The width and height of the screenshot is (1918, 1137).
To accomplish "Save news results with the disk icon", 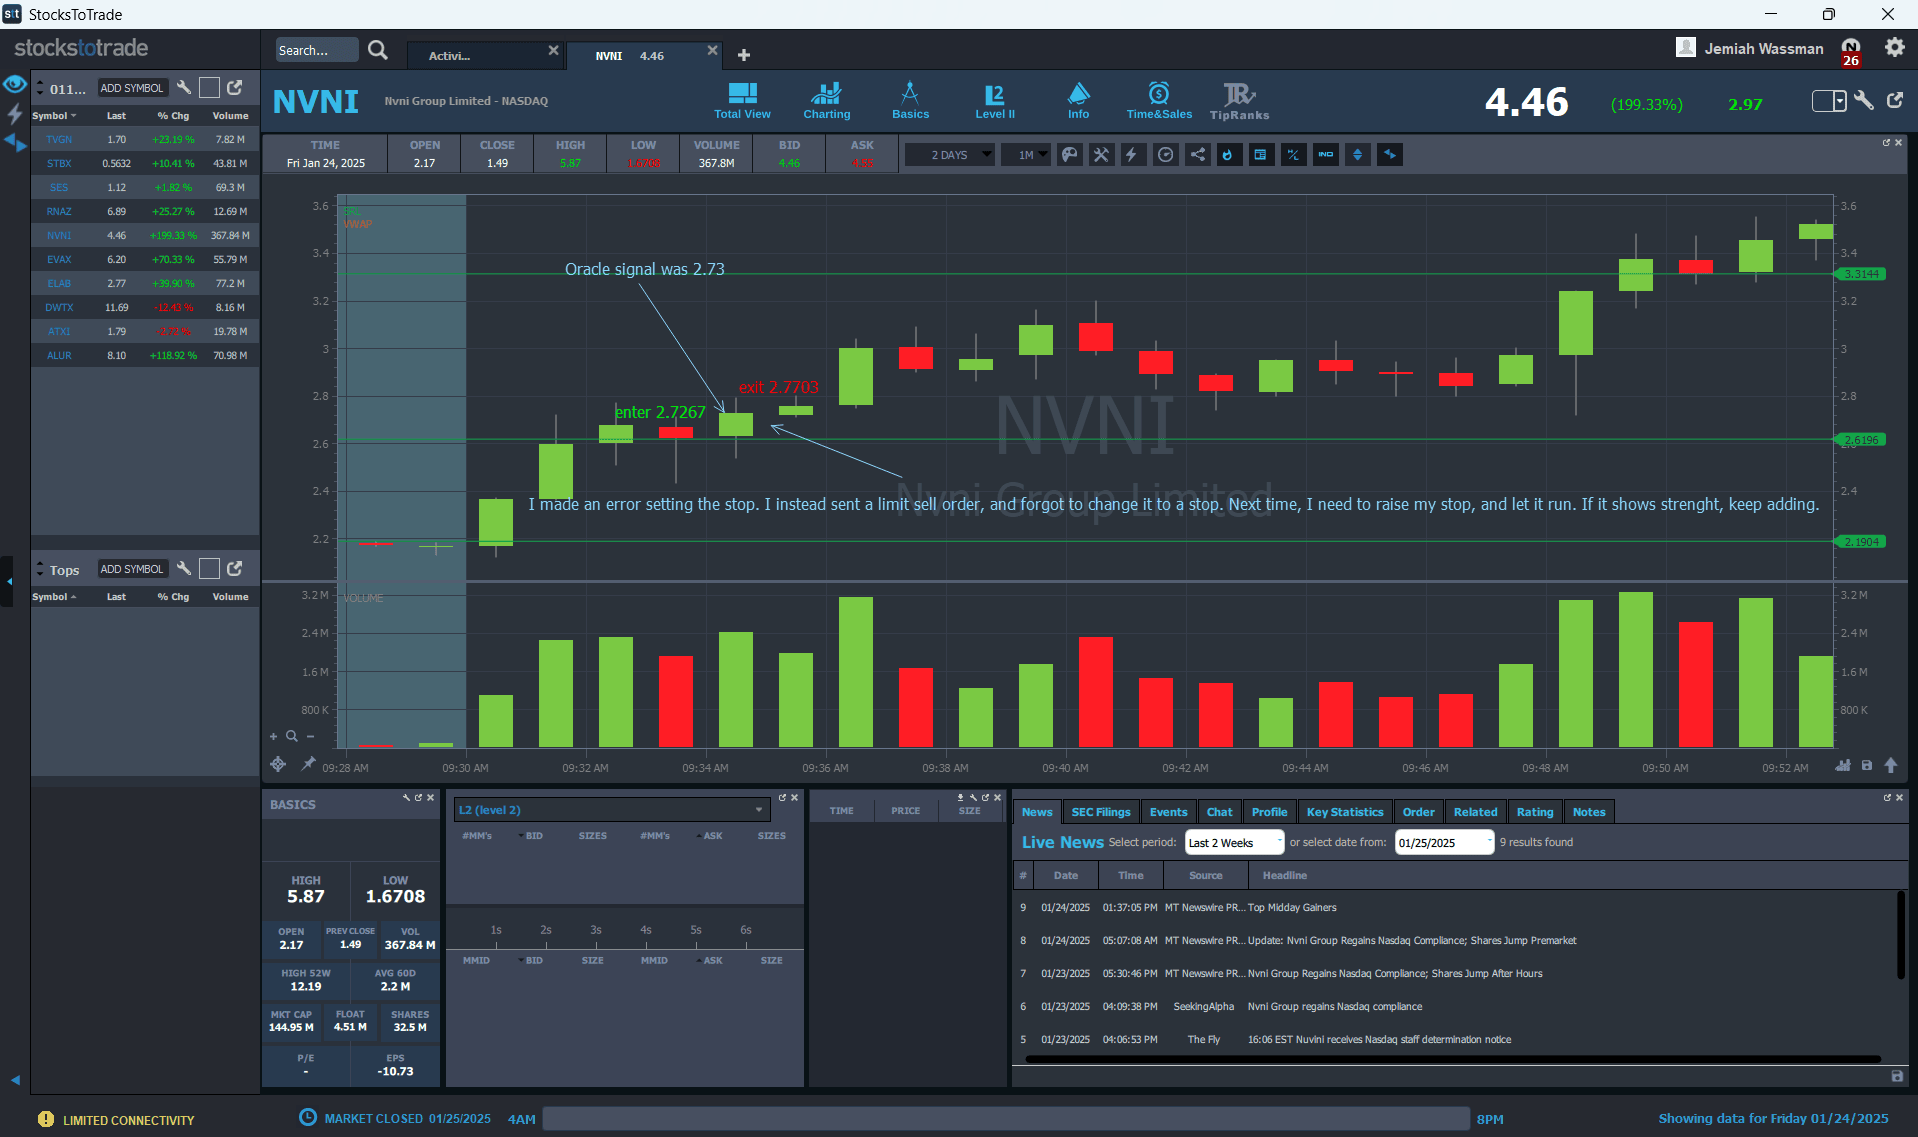I will 1897,1076.
